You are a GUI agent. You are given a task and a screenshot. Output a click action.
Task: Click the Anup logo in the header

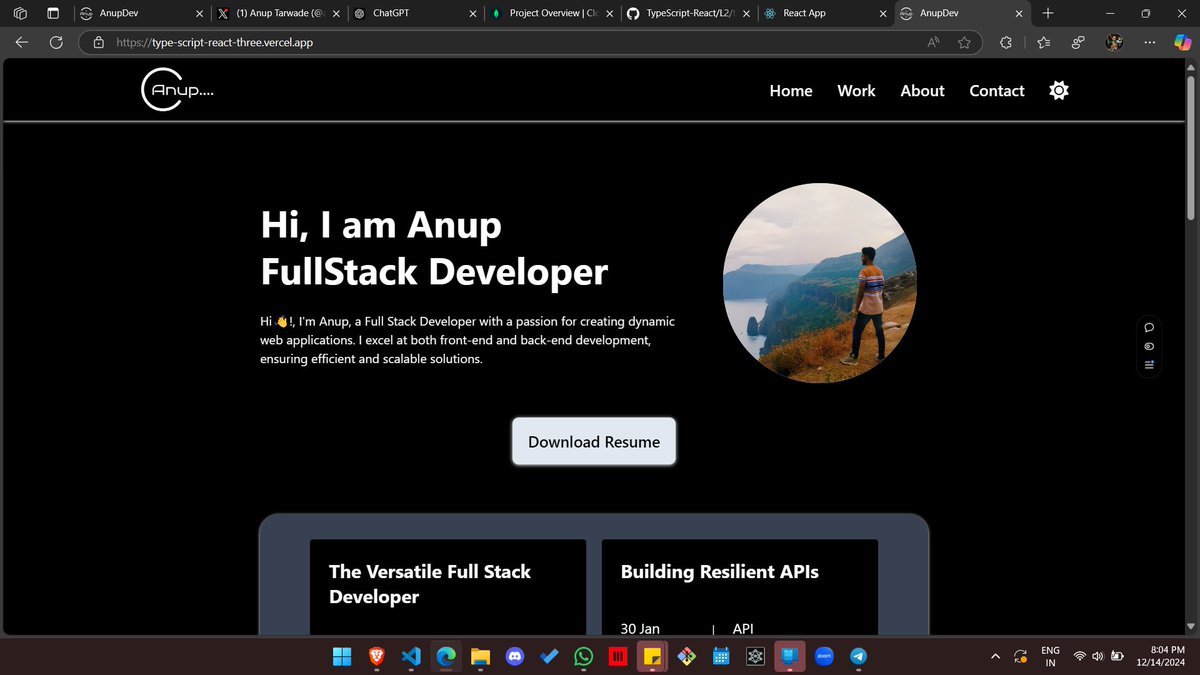[177, 90]
